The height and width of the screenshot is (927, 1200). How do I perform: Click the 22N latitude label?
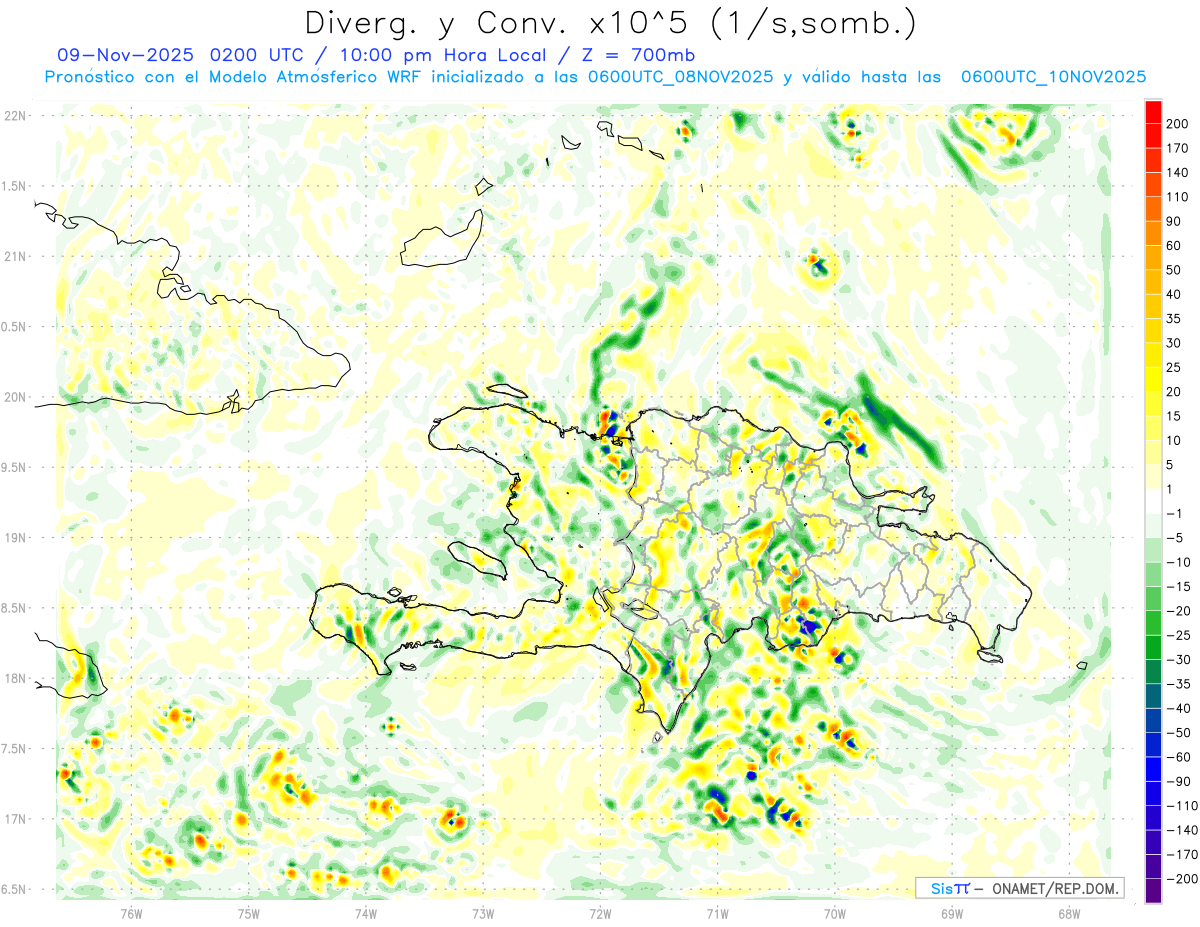14,116
